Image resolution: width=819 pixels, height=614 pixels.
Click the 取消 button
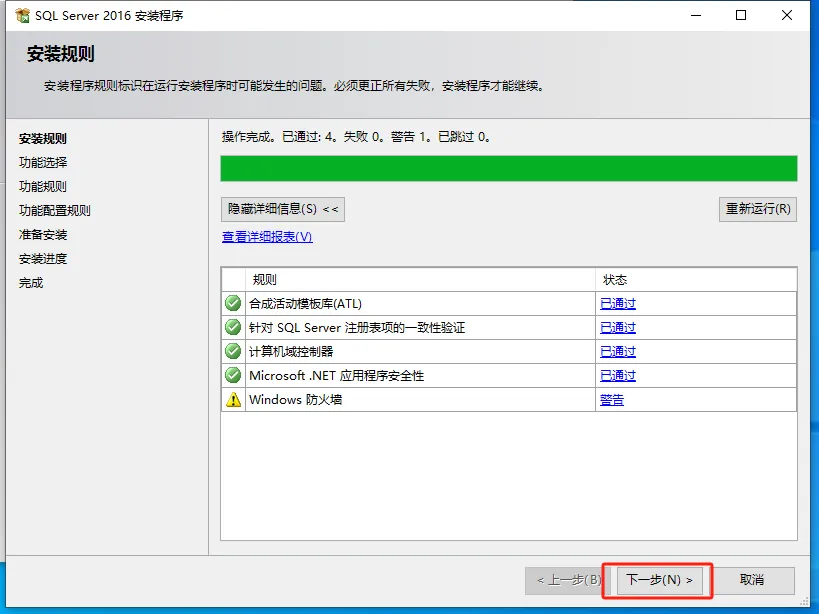point(752,580)
